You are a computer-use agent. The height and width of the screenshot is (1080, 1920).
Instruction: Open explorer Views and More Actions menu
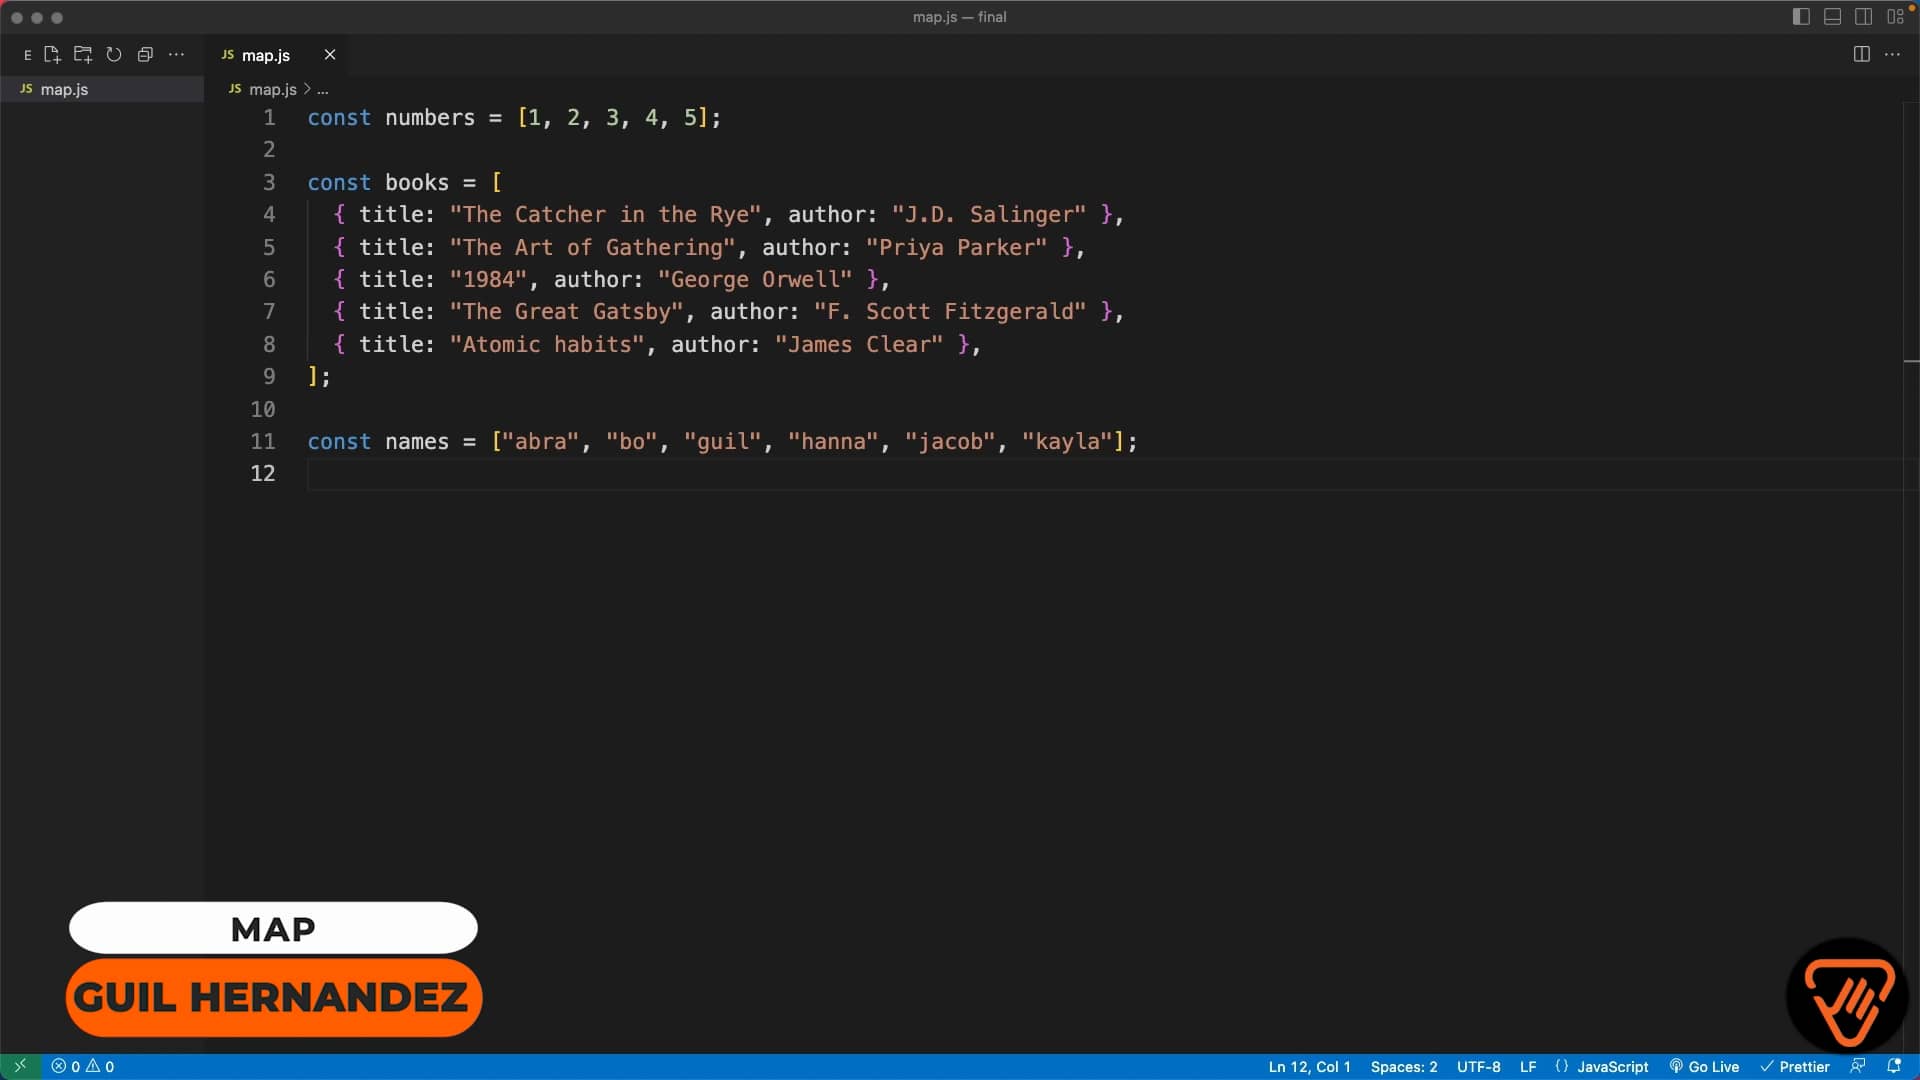tap(176, 55)
